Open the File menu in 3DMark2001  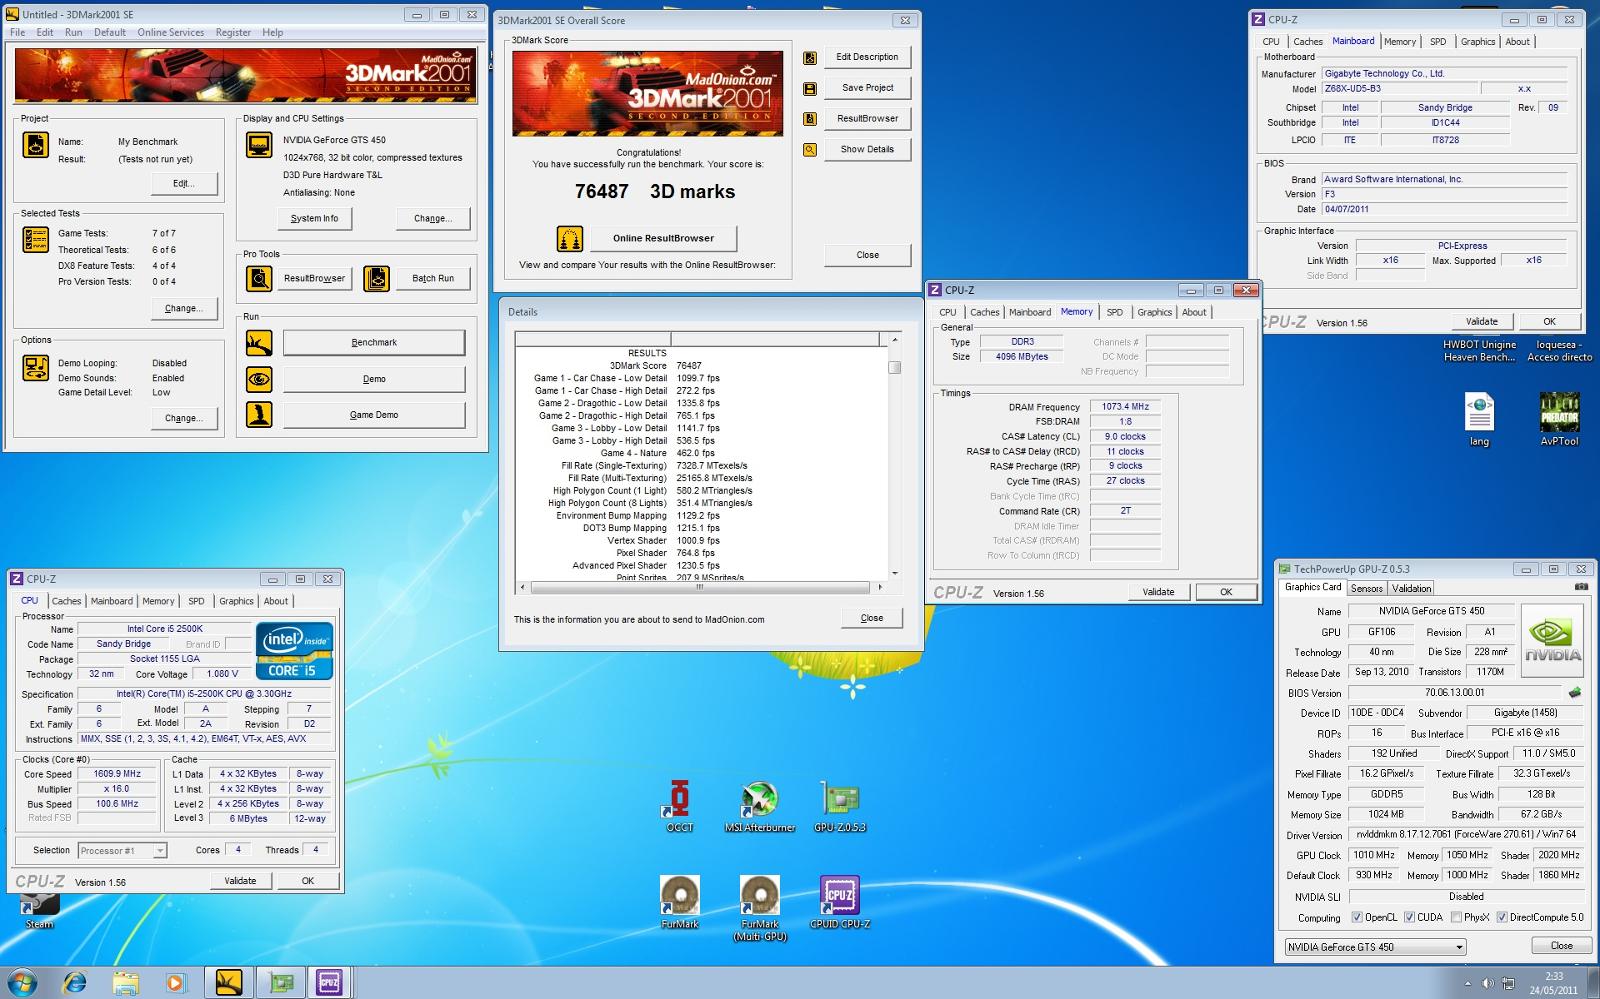coord(17,32)
